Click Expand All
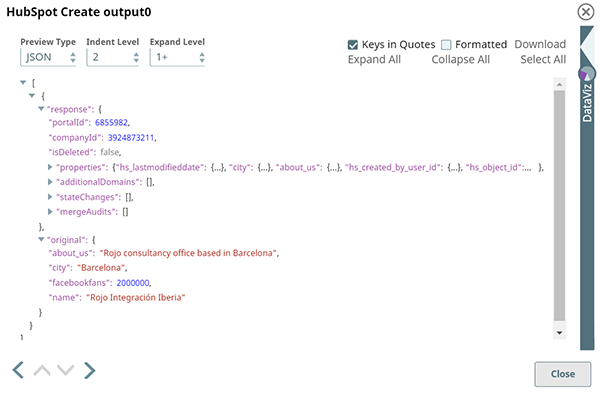The image size is (600, 394). tap(374, 60)
